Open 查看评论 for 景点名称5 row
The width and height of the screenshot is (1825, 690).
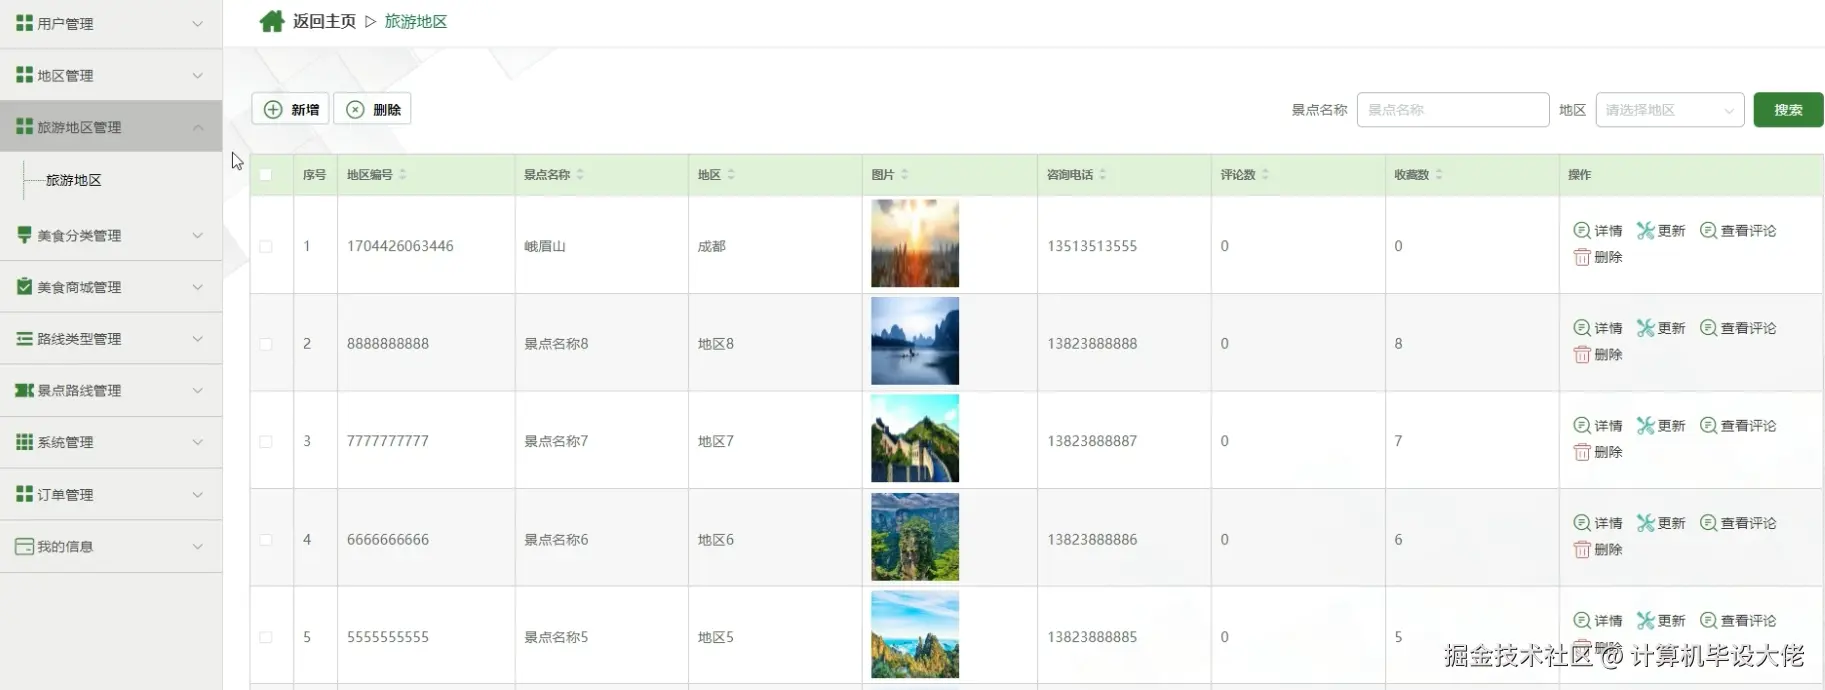(1738, 621)
